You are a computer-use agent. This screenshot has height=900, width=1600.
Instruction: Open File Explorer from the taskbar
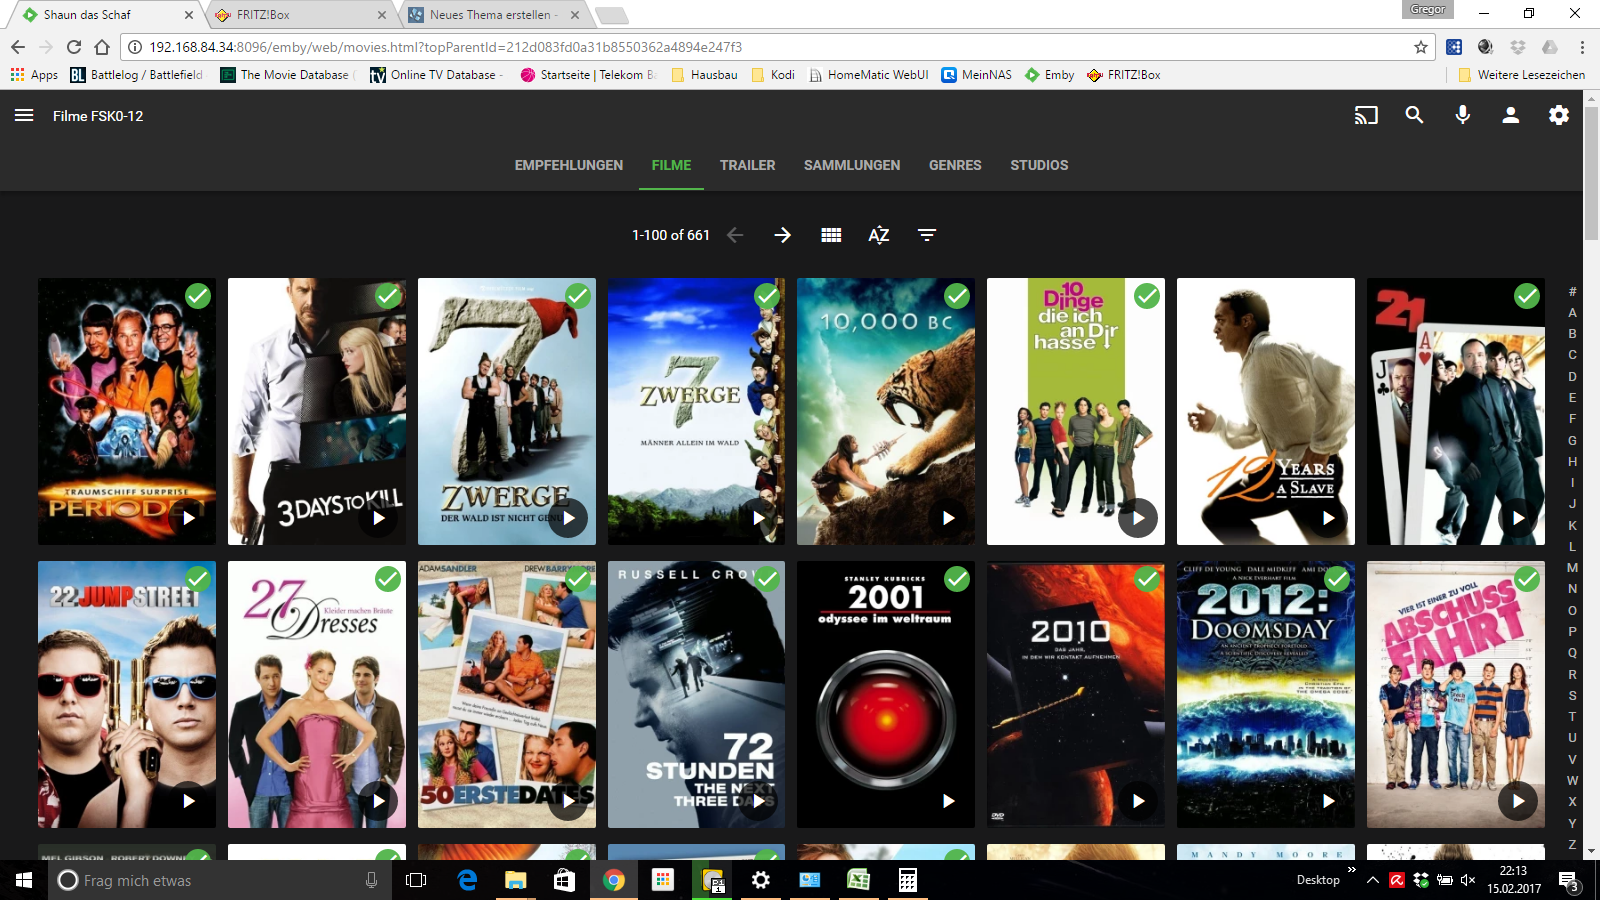coord(515,880)
